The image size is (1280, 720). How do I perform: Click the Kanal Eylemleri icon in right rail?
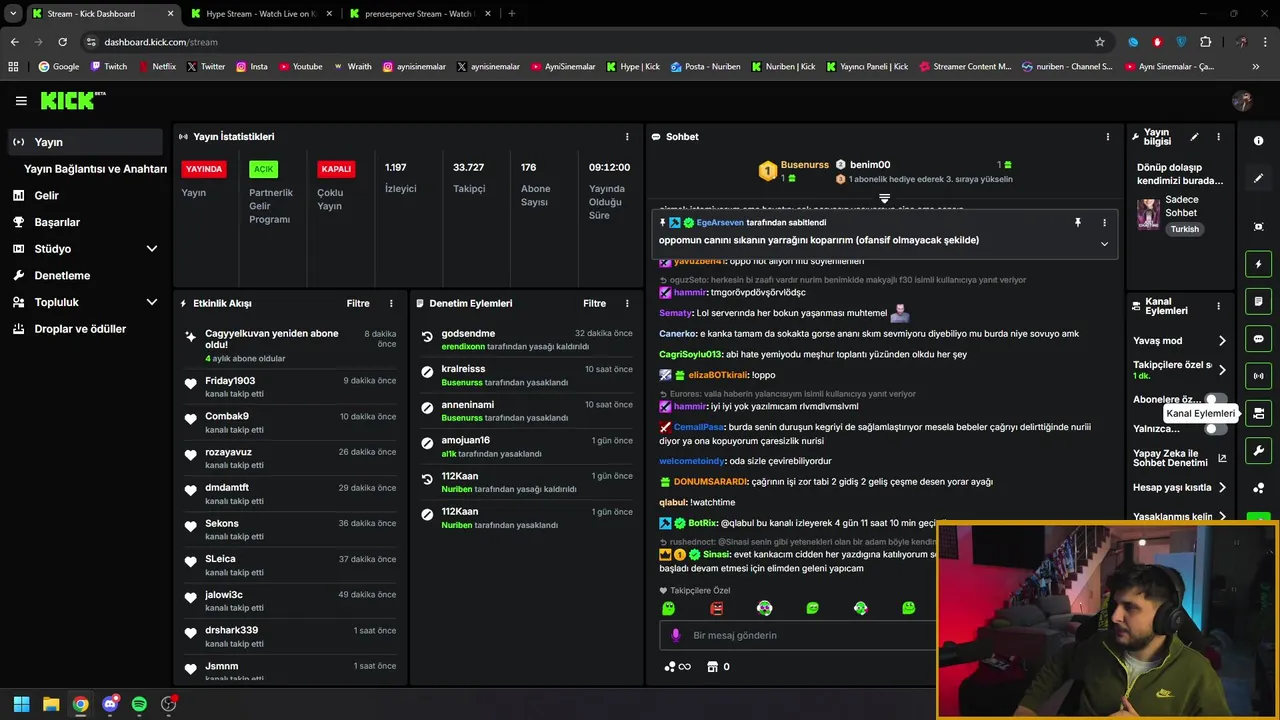pos(1258,413)
